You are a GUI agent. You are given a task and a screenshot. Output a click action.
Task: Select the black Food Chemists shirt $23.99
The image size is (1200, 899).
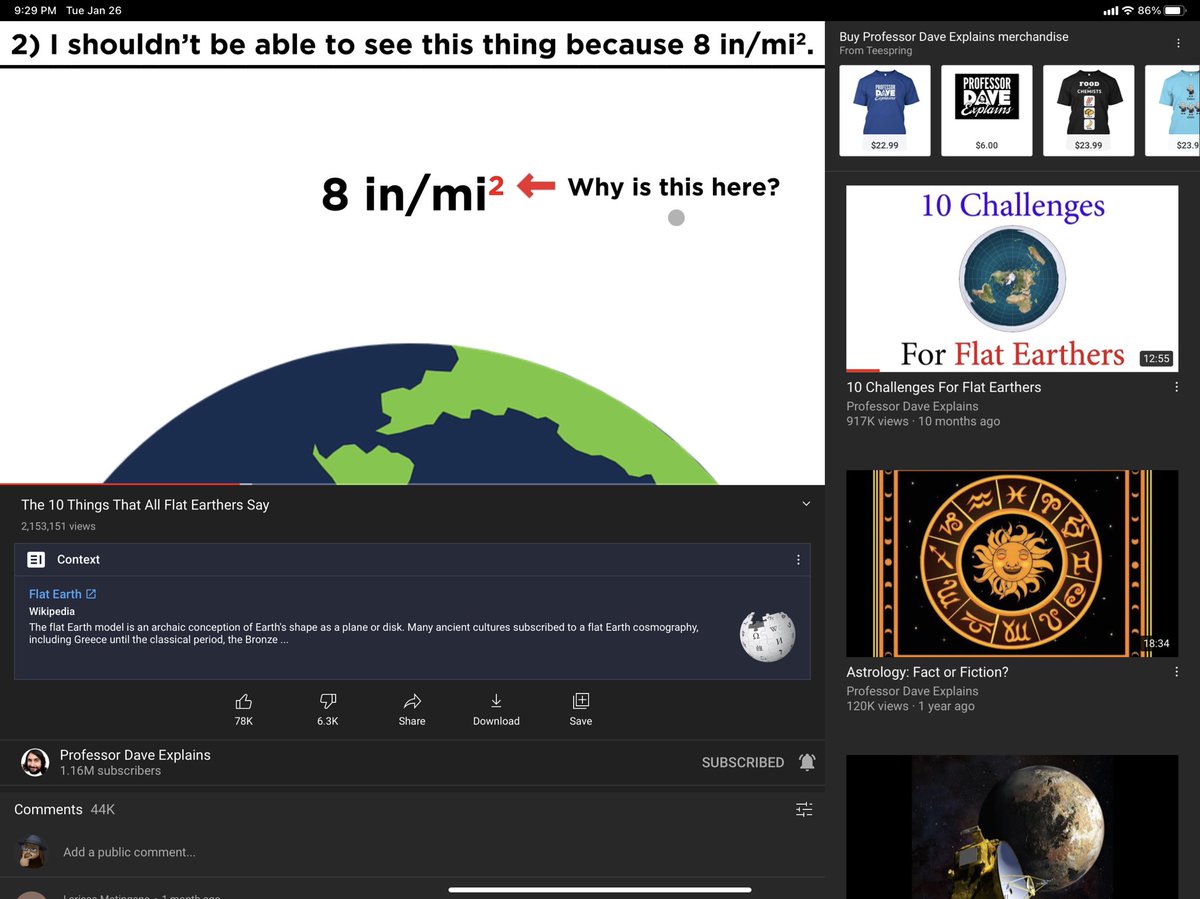pos(1089,111)
